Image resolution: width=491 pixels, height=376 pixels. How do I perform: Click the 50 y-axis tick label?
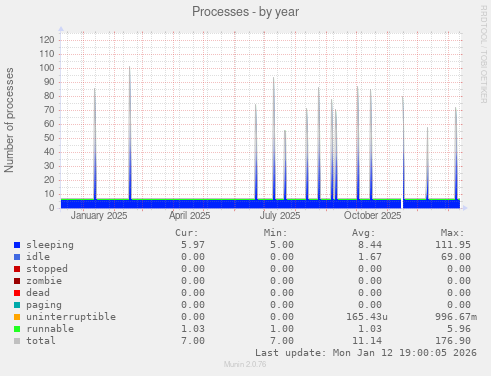(x=49, y=138)
